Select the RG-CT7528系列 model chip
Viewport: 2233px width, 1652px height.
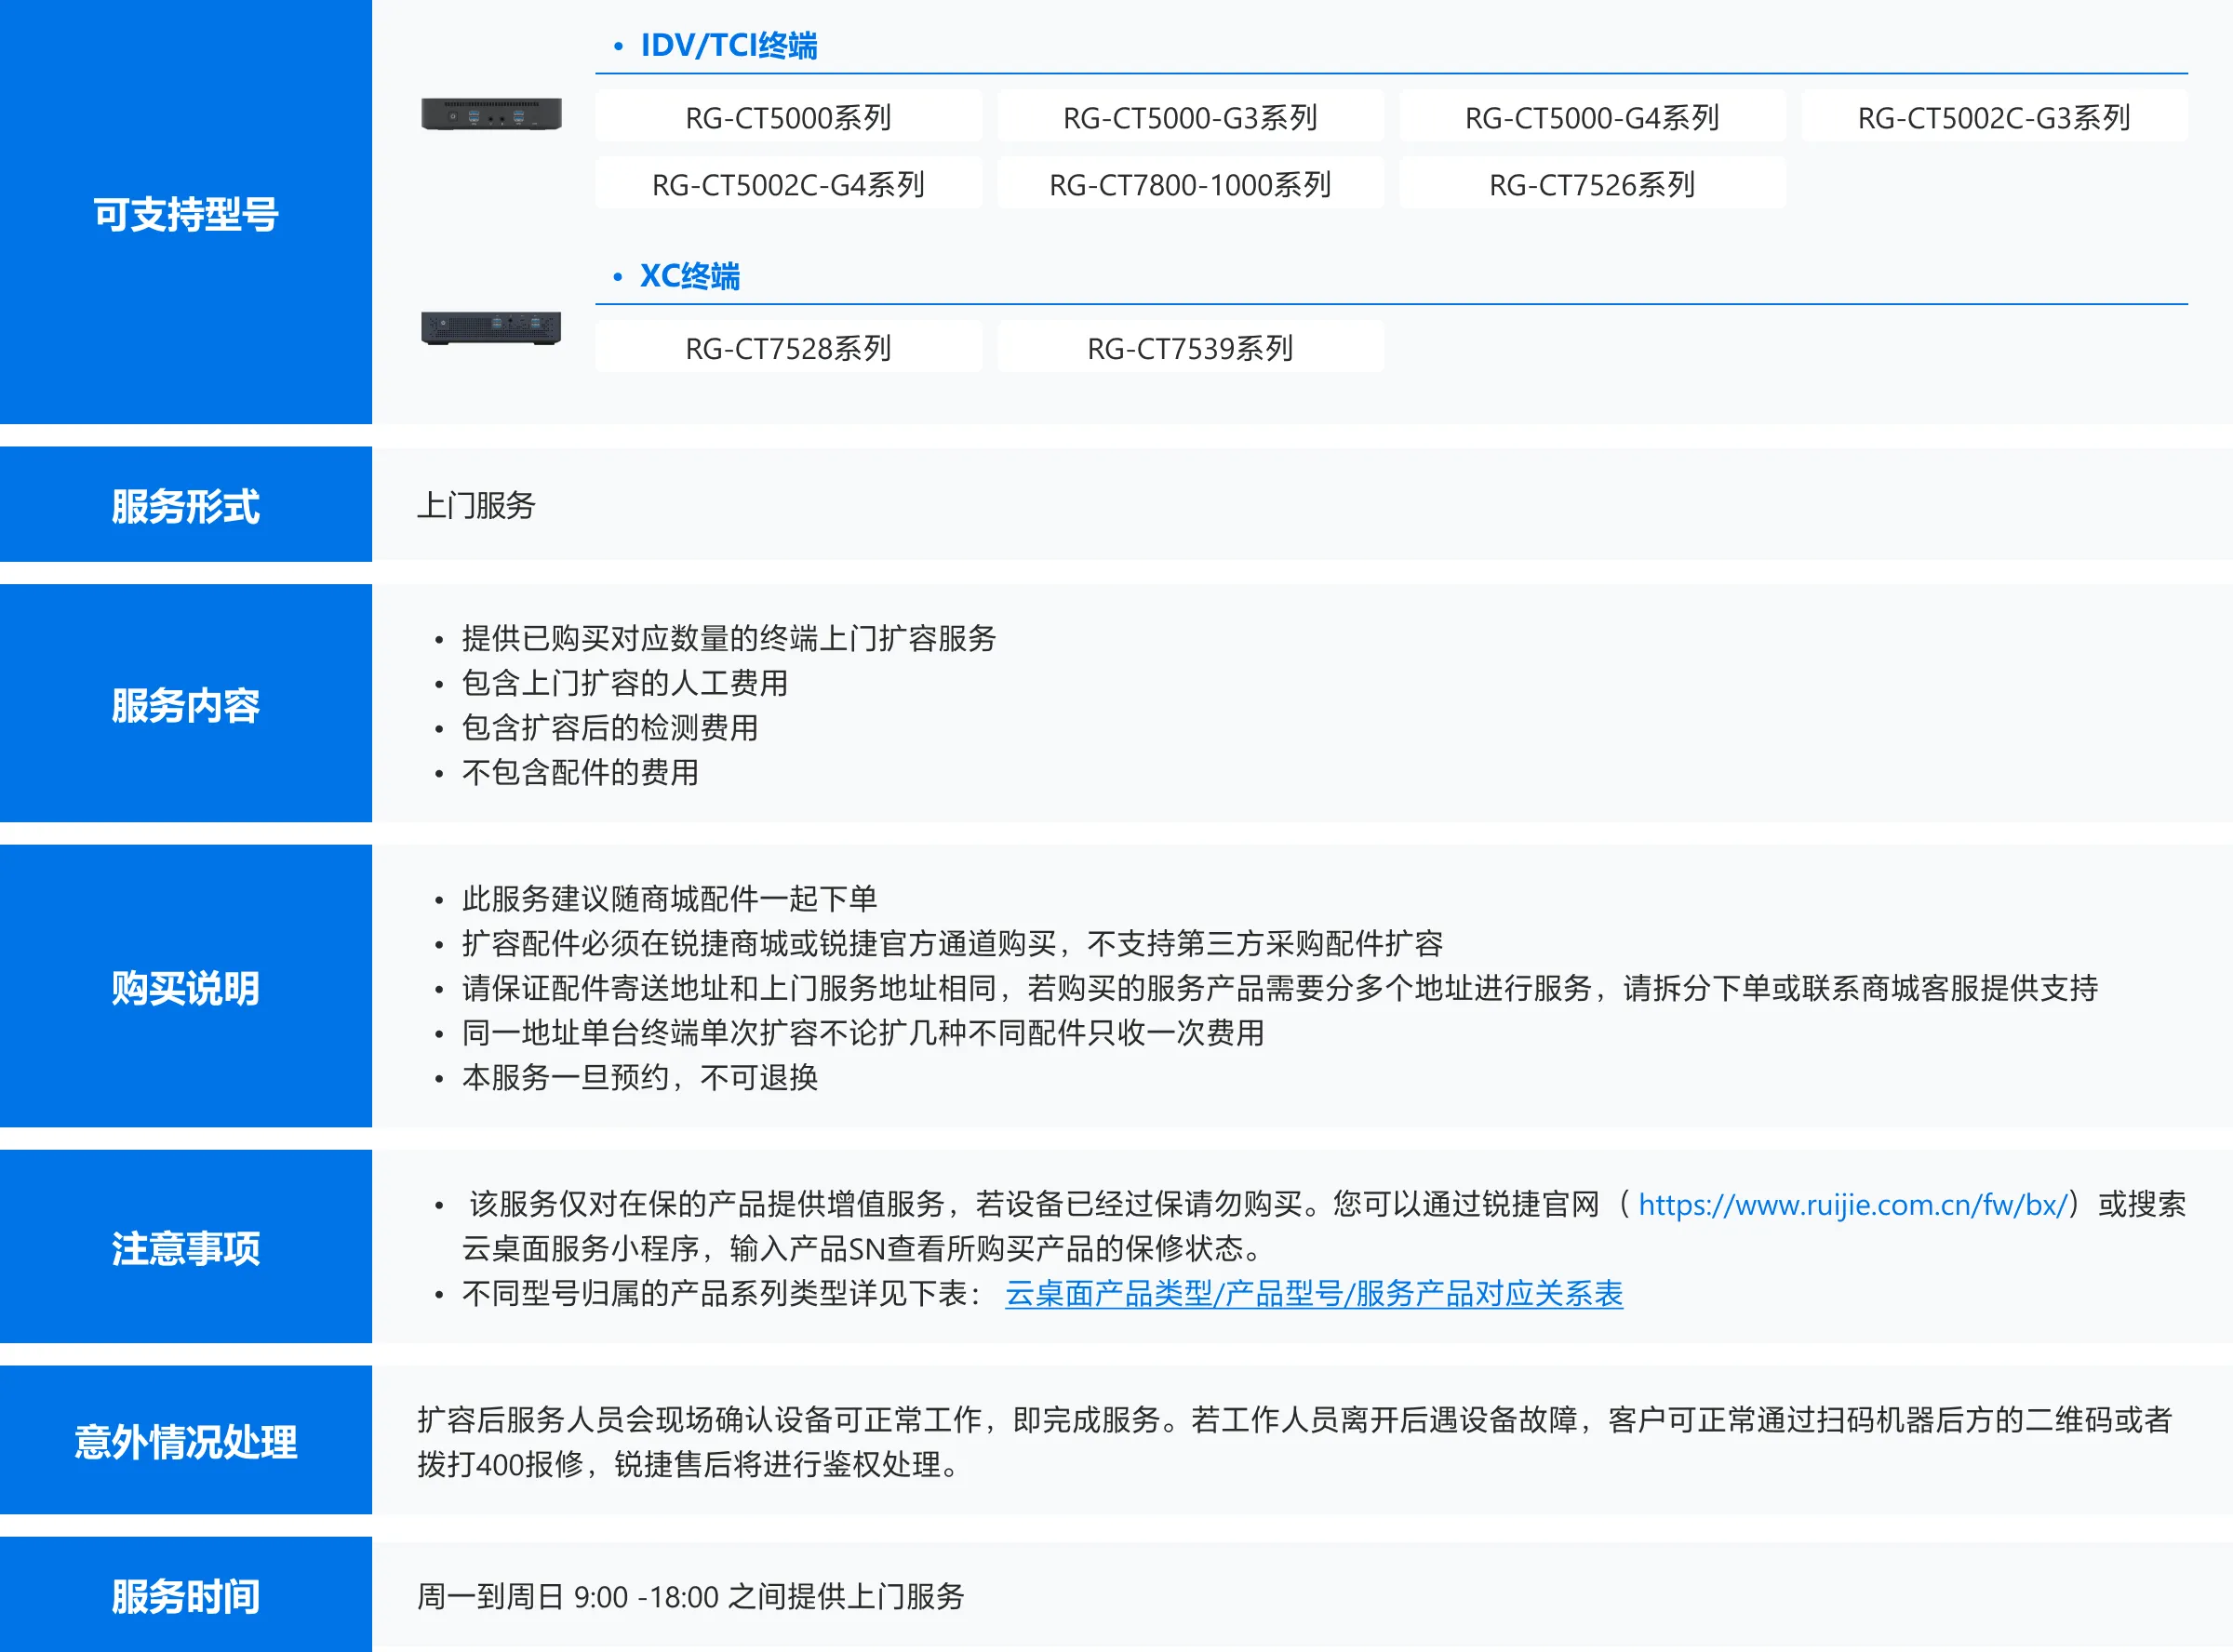click(788, 348)
